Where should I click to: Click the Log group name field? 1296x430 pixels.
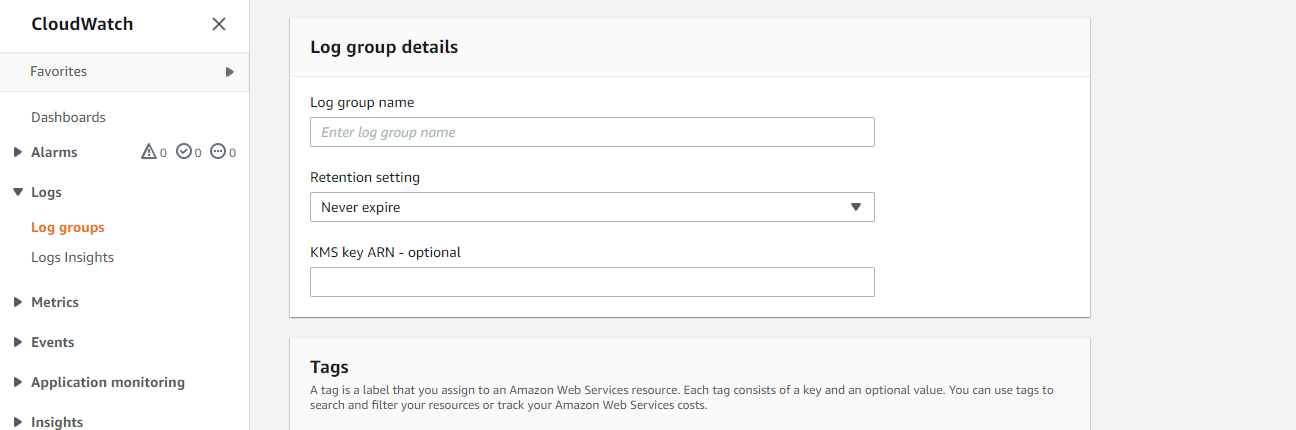click(592, 132)
